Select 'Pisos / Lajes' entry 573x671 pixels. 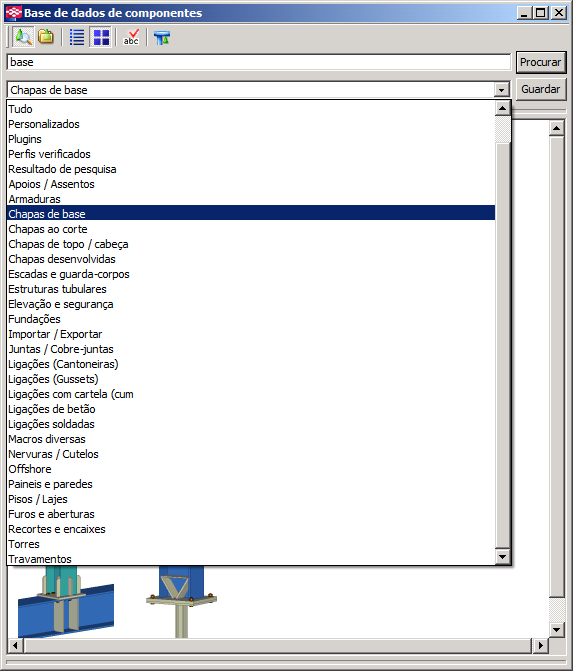[x=251, y=499]
